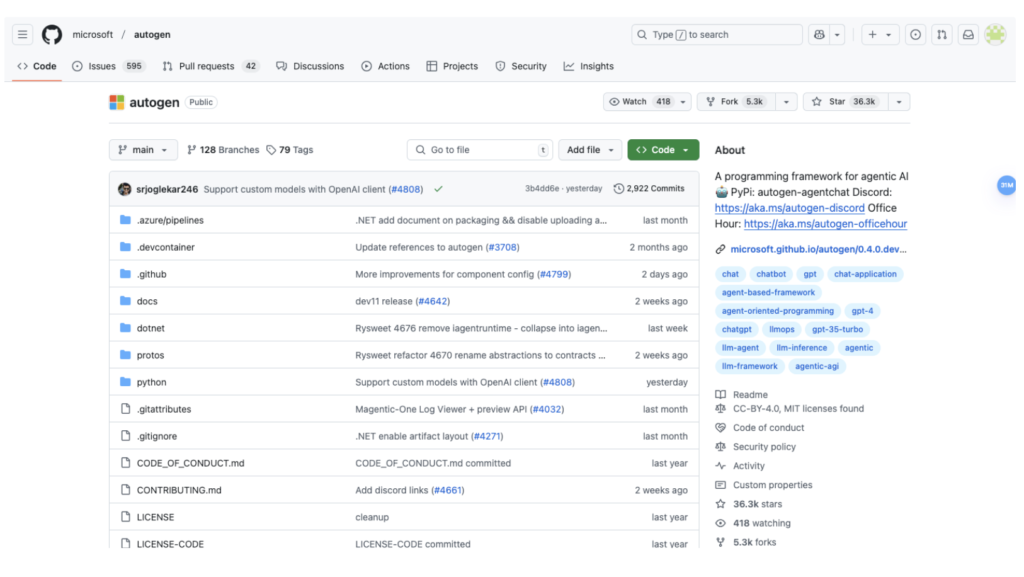The image size is (1024, 577).
Task: Expand the Fork options dropdown arrow
Action: [x=786, y=102]
